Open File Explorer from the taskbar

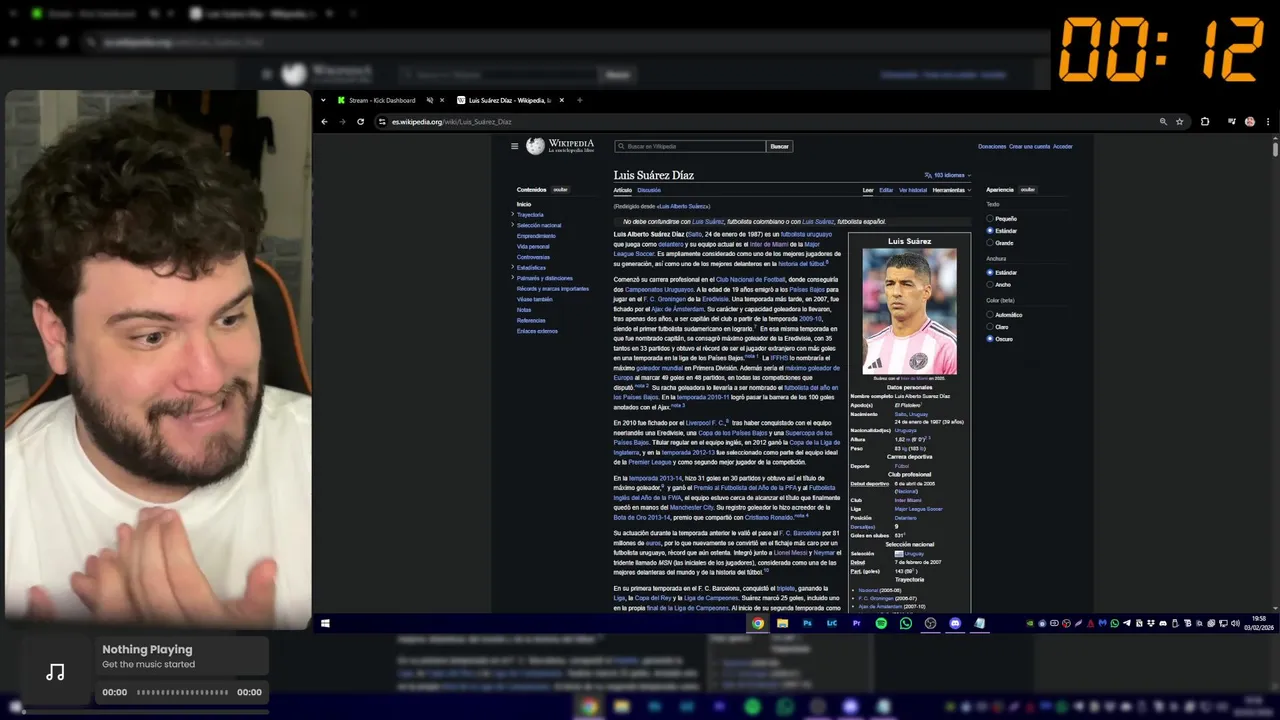point(782,623)
